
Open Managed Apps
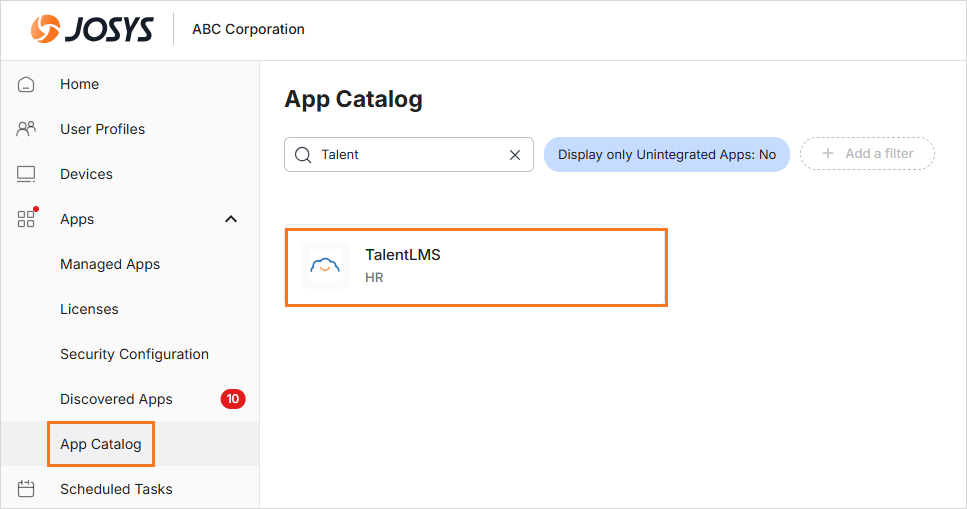click(110, 264)
